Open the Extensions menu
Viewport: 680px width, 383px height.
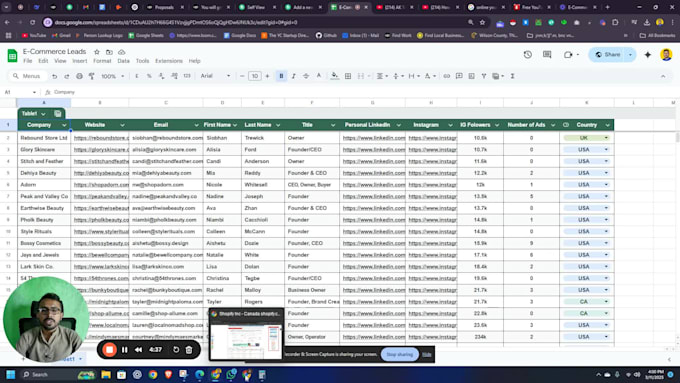click(x=169, y=61)
